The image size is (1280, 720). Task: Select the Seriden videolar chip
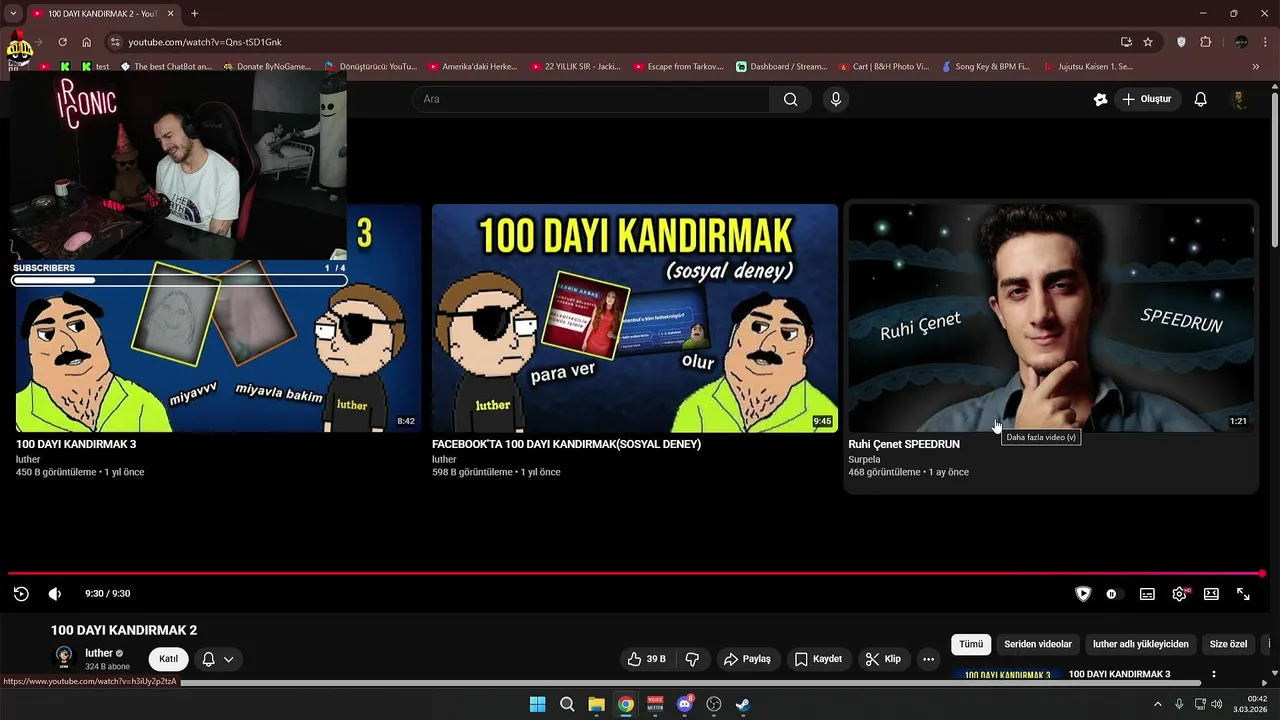pyautogui.click(x=1038, y=644)
